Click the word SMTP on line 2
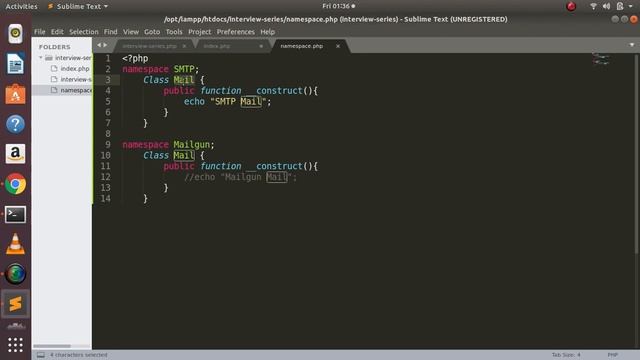 pyautogui.click(x=184, y=69)
